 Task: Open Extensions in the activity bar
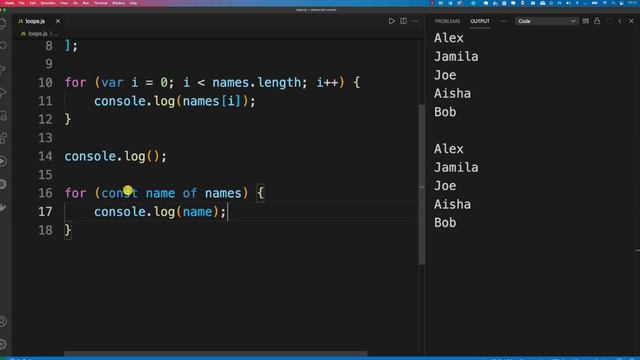click(3, 138)
